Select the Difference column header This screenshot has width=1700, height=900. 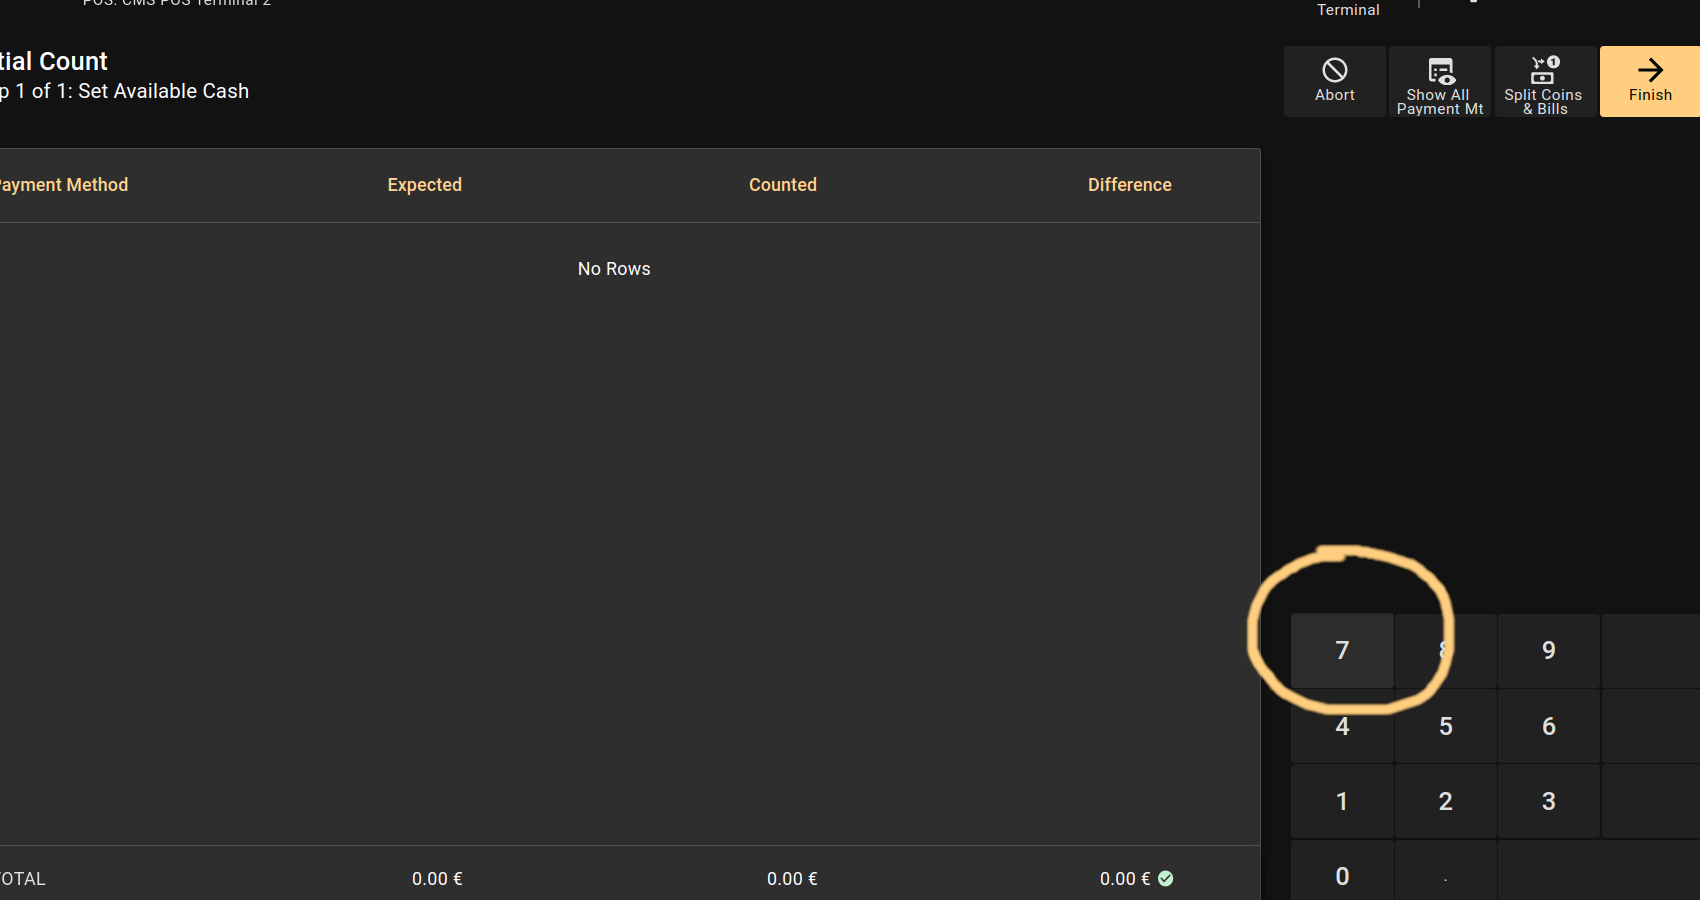click(x=1129, y=185)
